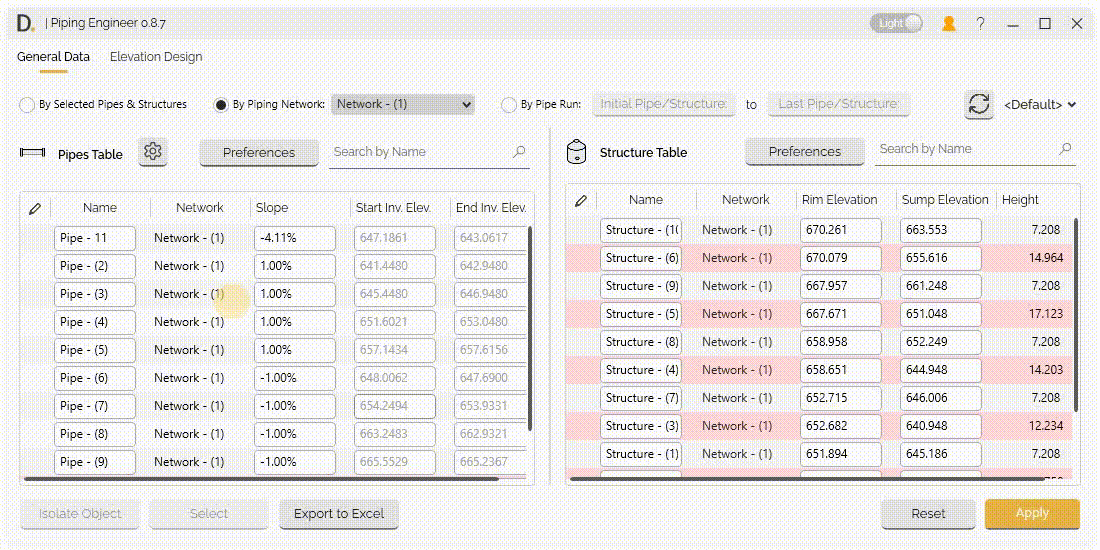Click the Export to Excel button
This screenshot has width=1100, height=550.
tap(339, 514)
